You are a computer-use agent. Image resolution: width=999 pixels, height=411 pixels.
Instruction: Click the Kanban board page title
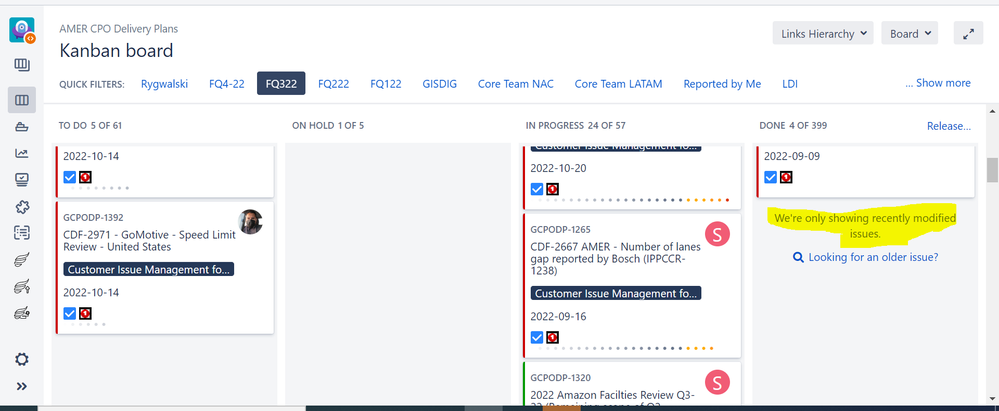point(116,50)
